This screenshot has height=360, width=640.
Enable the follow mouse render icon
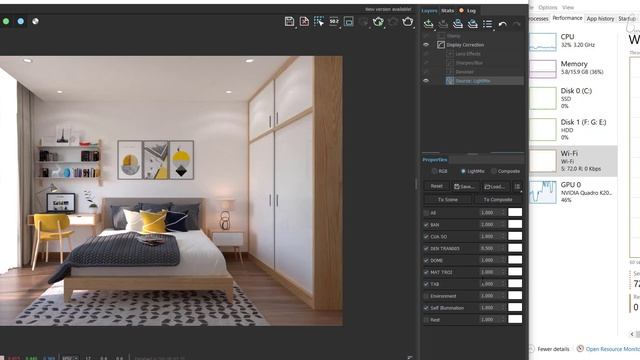pyautogui.click(x=319, y=21)
